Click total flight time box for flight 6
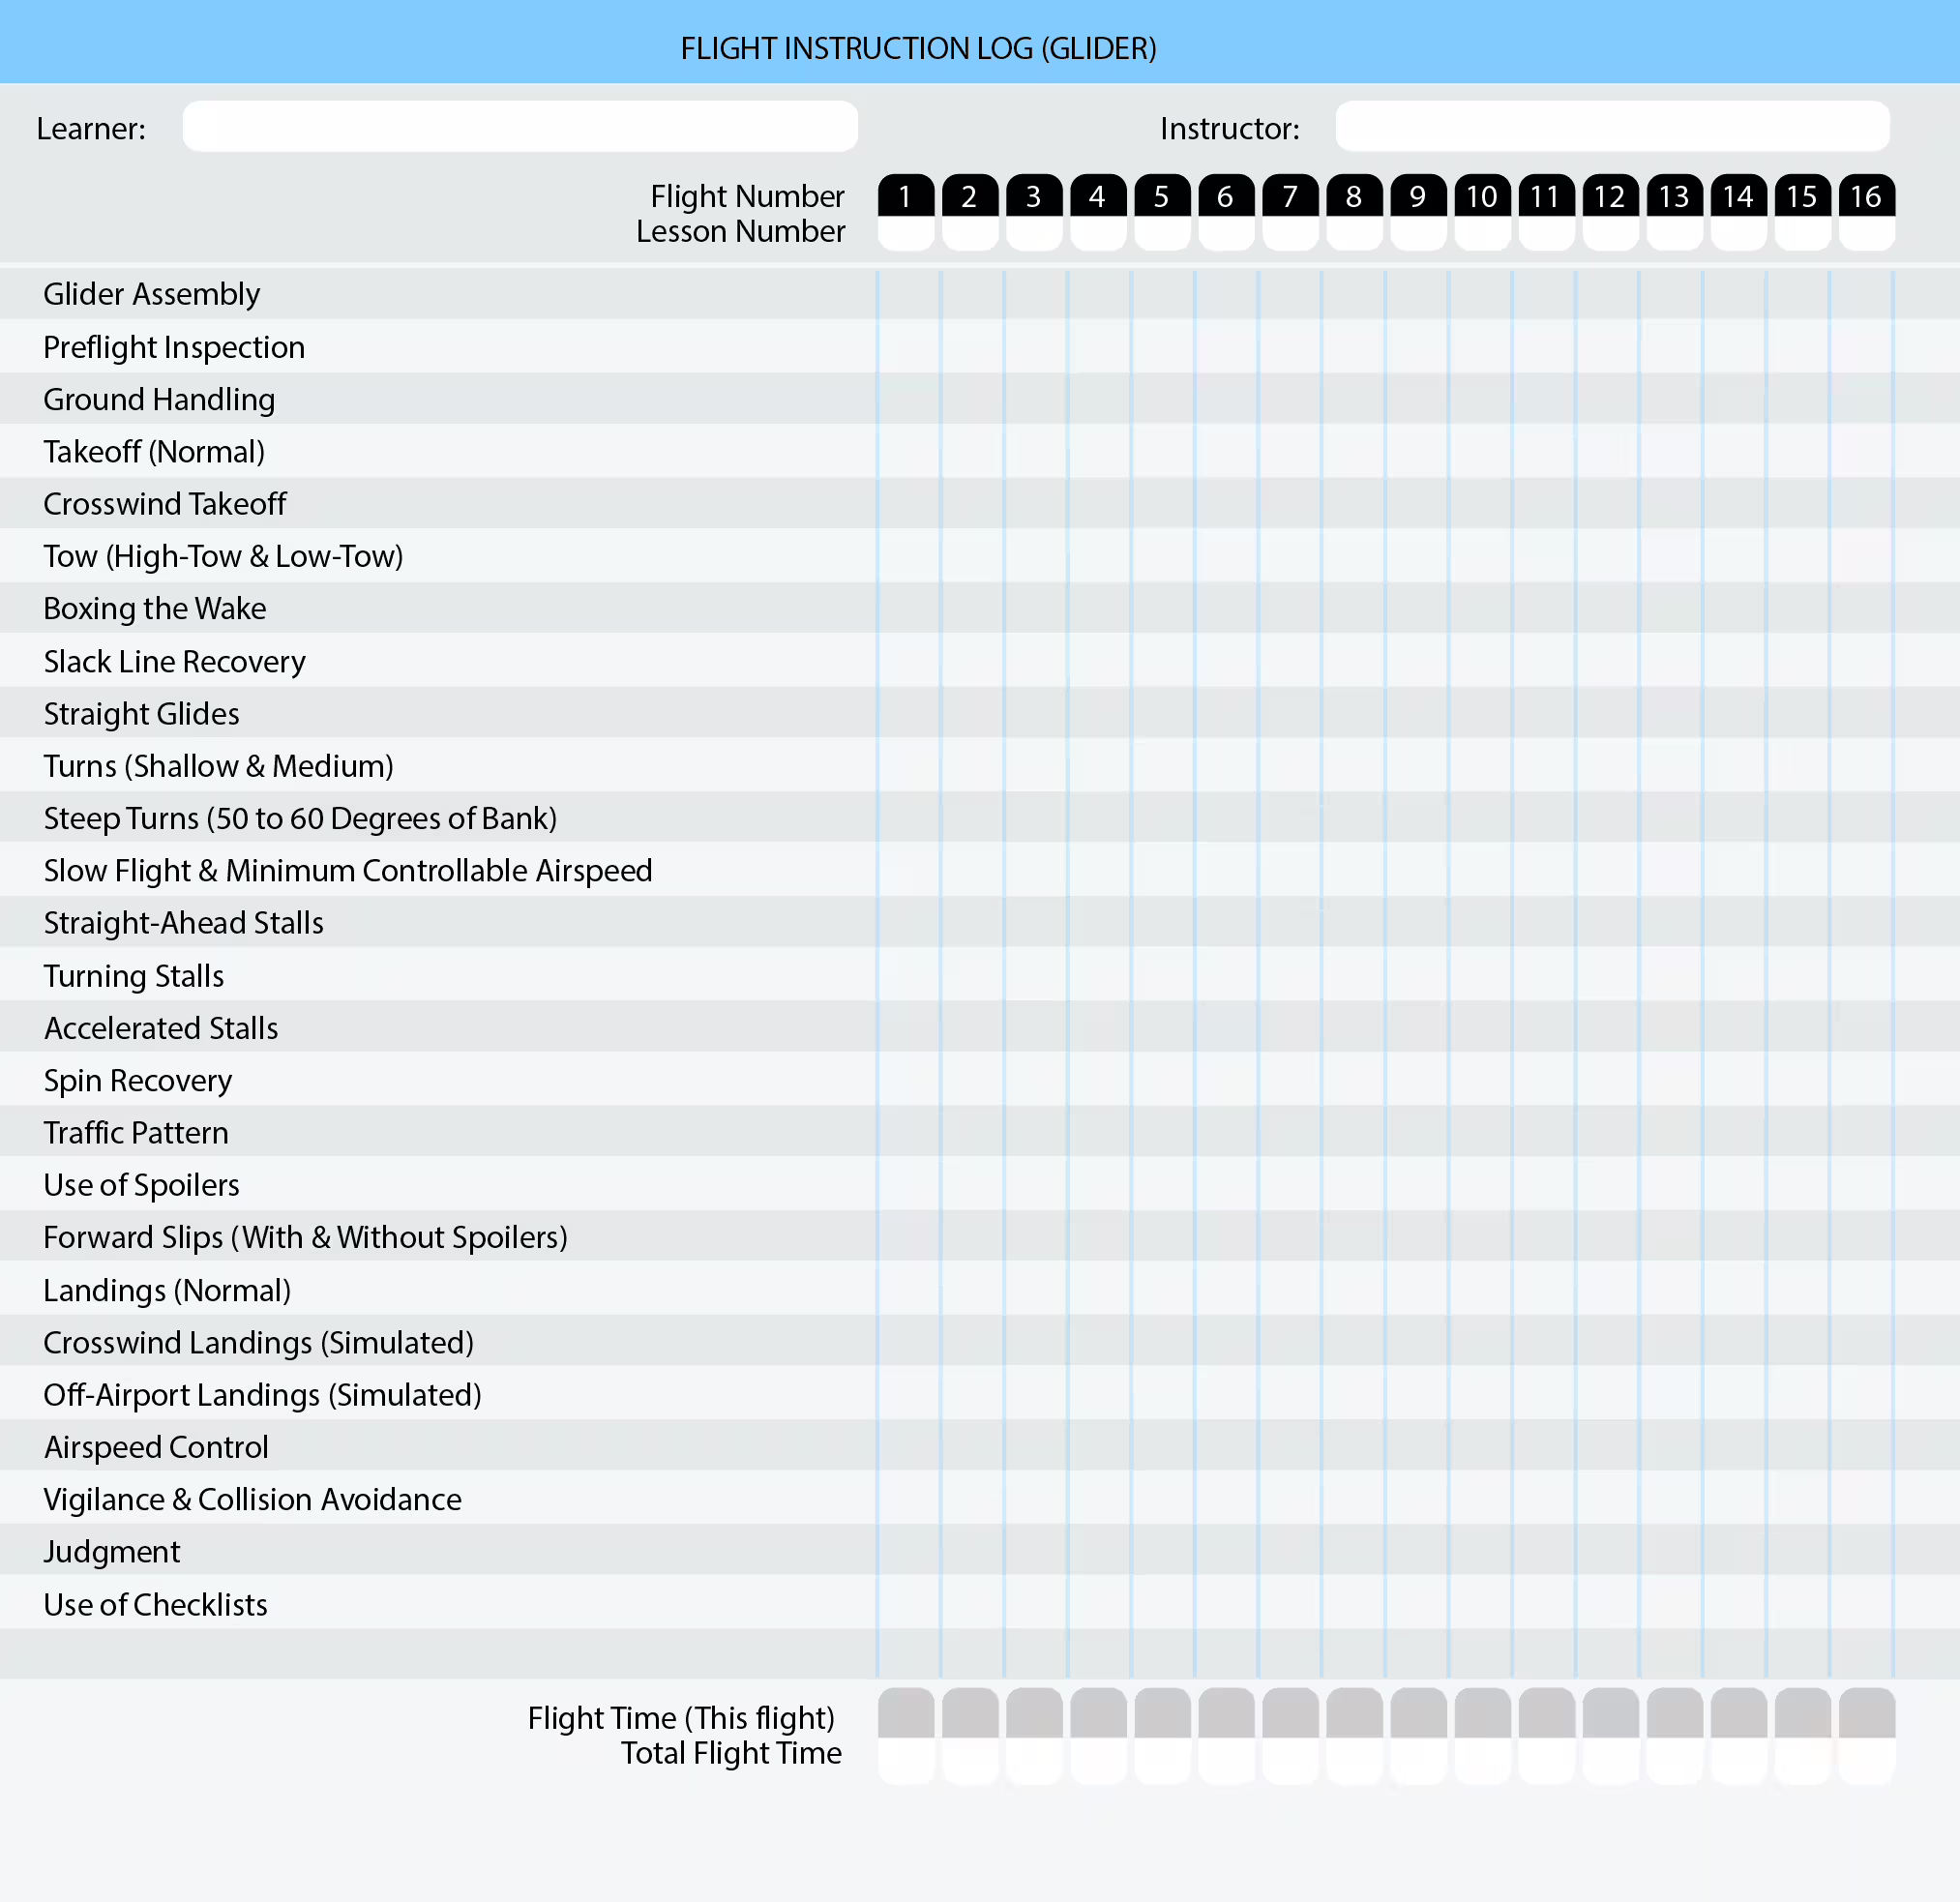1960x1902 pixels. [x=1226, y=1760]
